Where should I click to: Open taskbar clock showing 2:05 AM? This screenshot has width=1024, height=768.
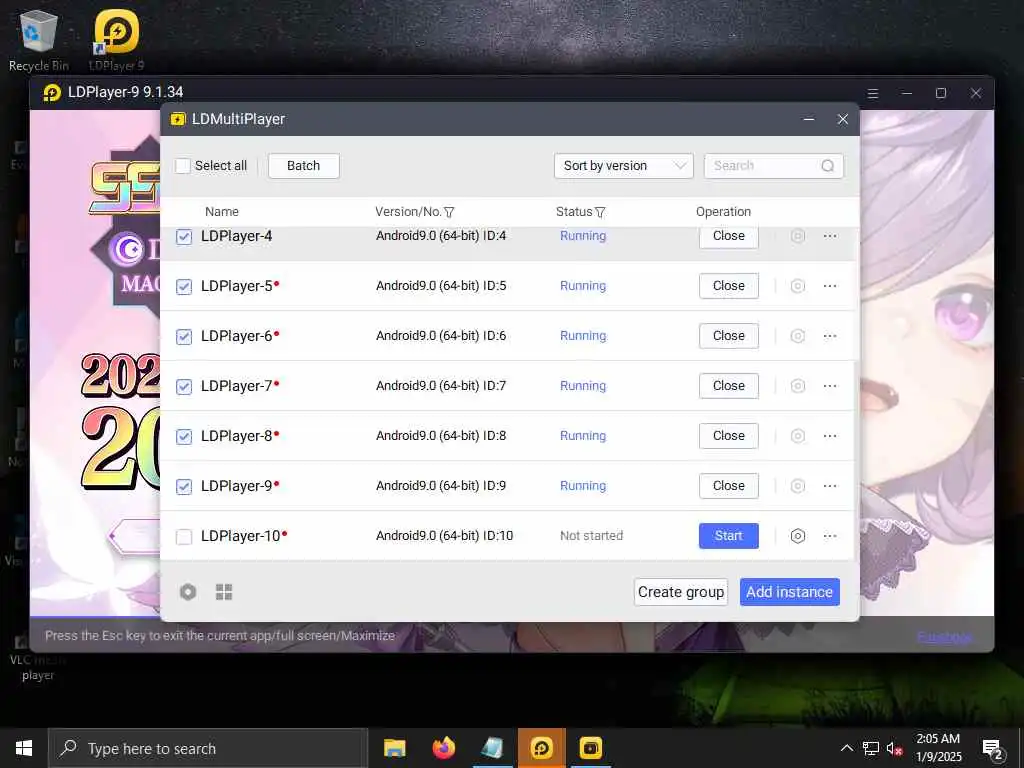(938, 748)
